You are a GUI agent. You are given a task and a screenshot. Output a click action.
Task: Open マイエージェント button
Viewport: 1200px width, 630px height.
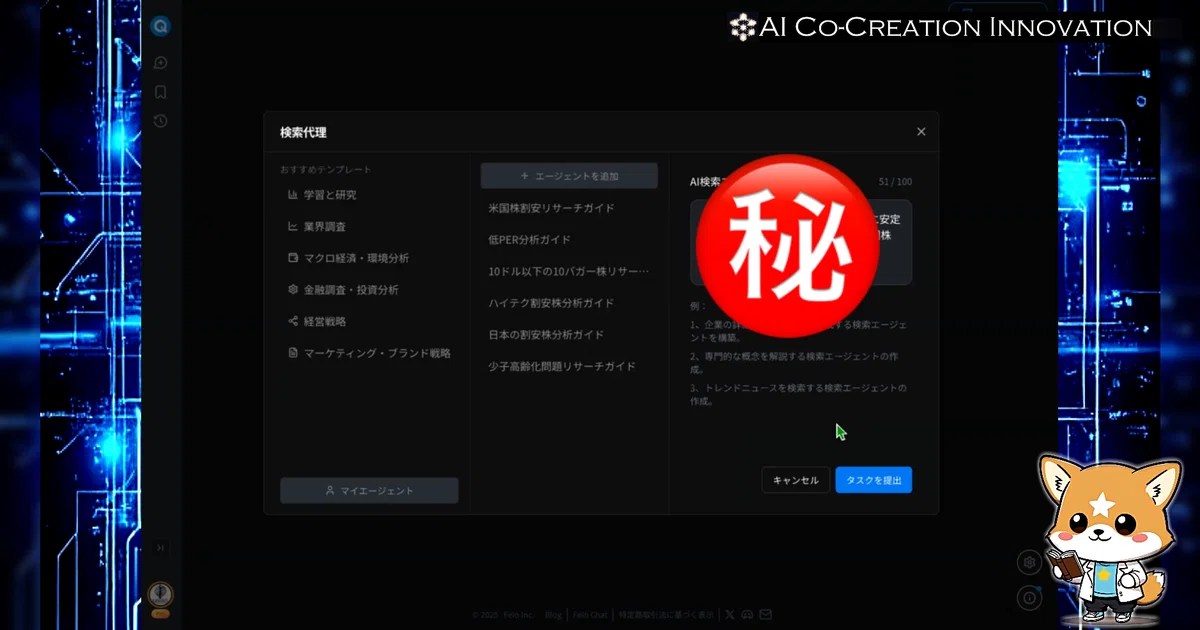pos(369,491)
